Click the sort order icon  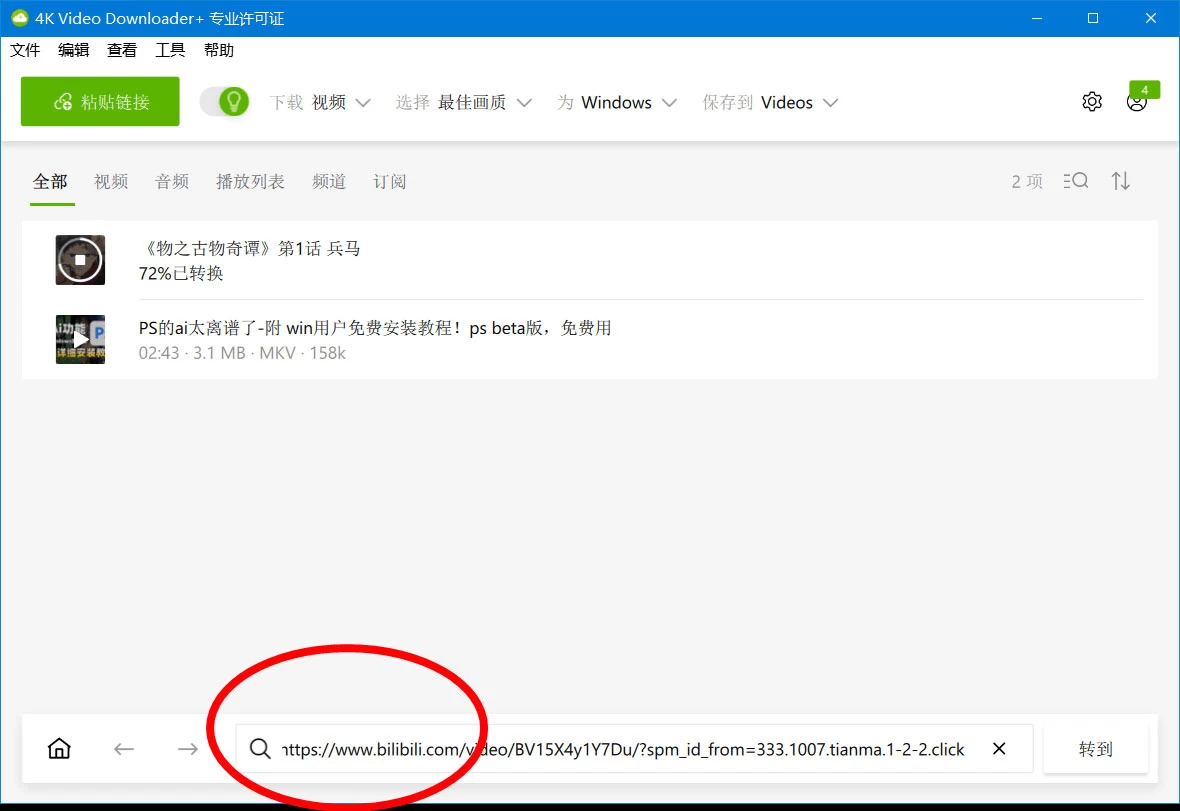click(1121, 181)
